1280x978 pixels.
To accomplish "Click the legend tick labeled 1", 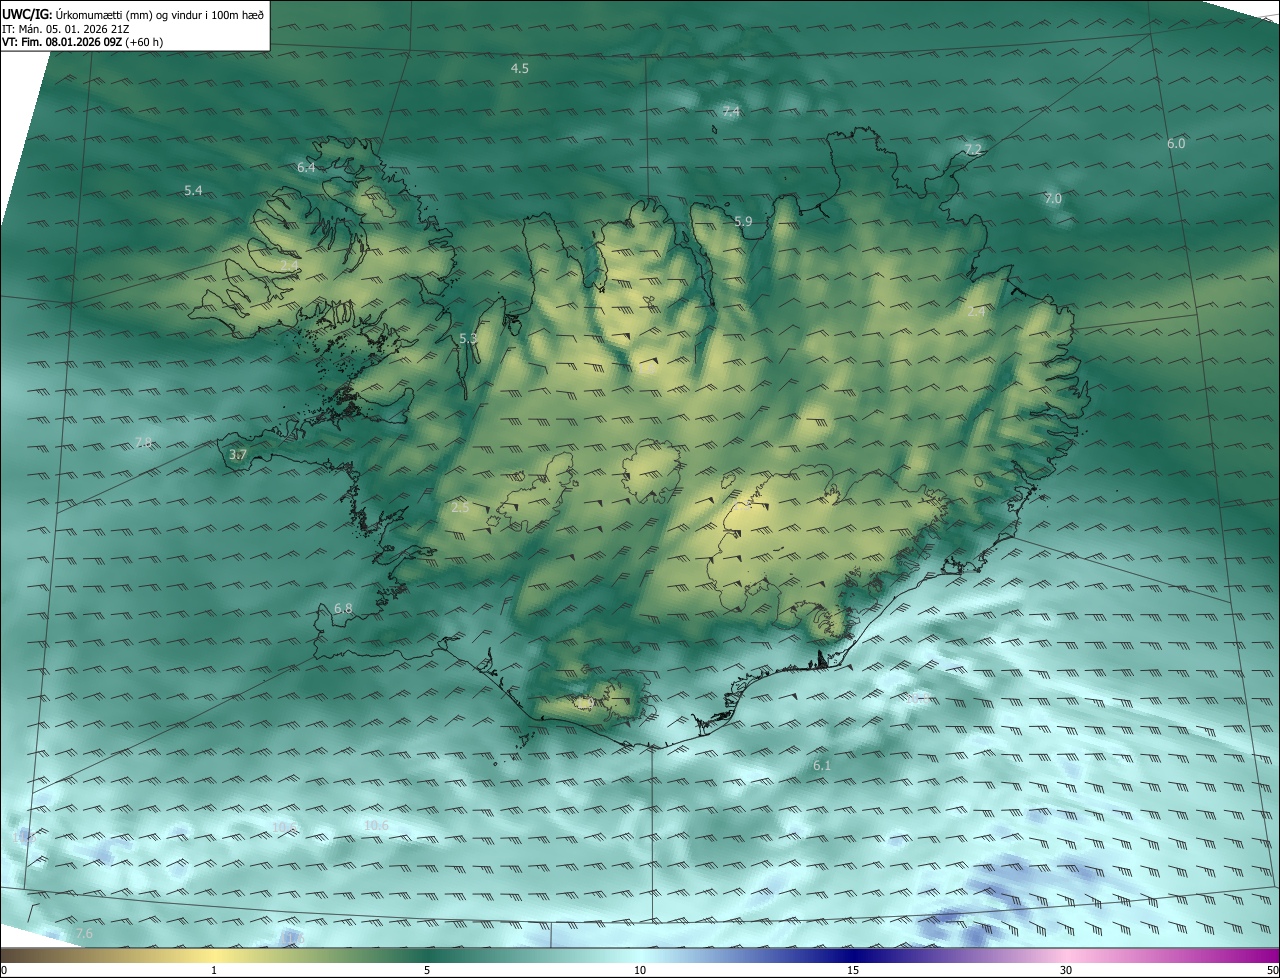I will click(214, 970).
